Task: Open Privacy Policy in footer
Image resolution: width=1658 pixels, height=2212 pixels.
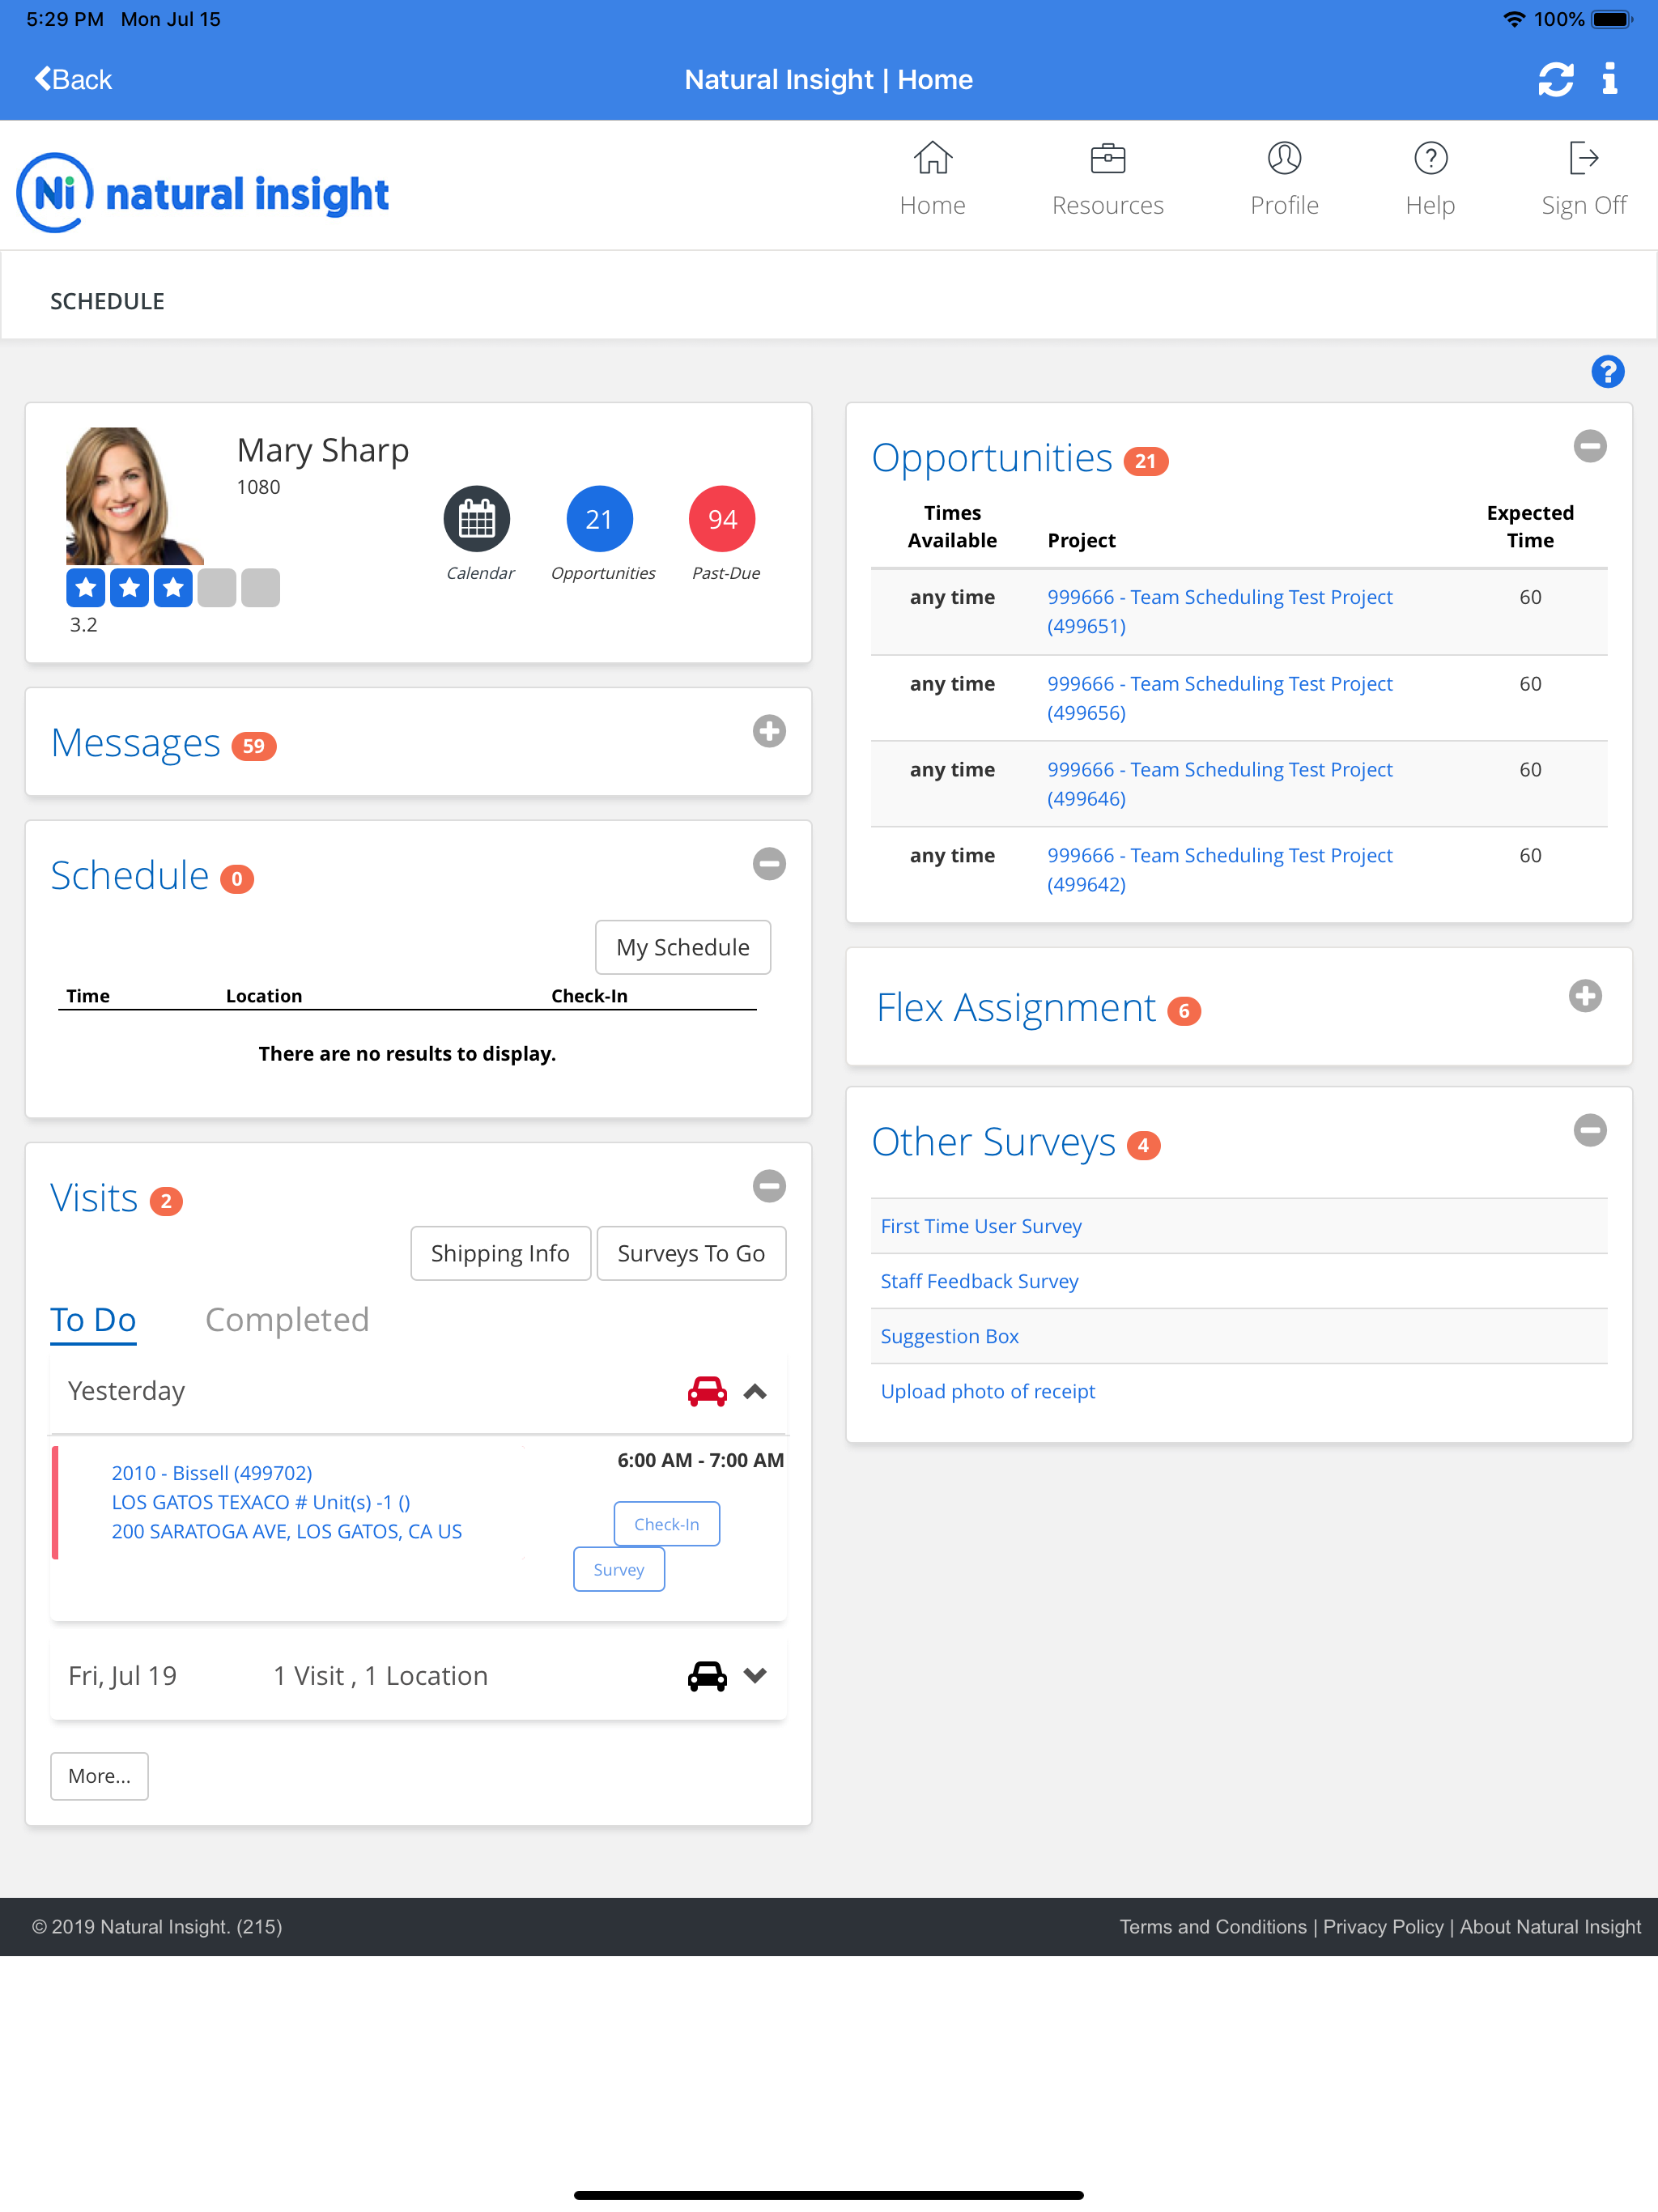Action: tap(1383, 1927)
